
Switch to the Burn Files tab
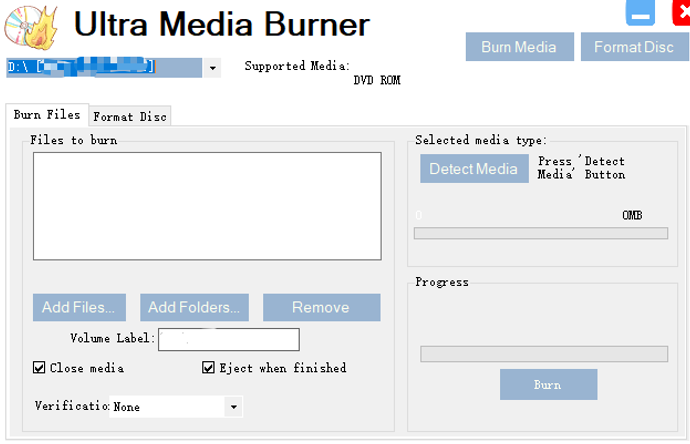click(x=47, y=115)
